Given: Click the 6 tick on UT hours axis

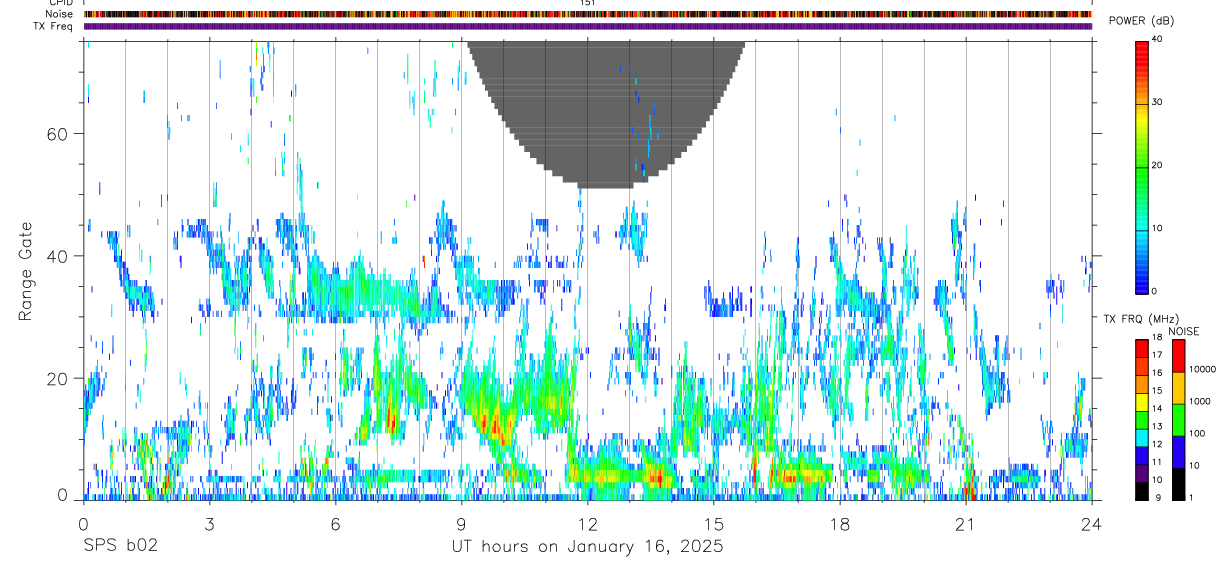Looking at the screenshot, I should pos(335,523).
